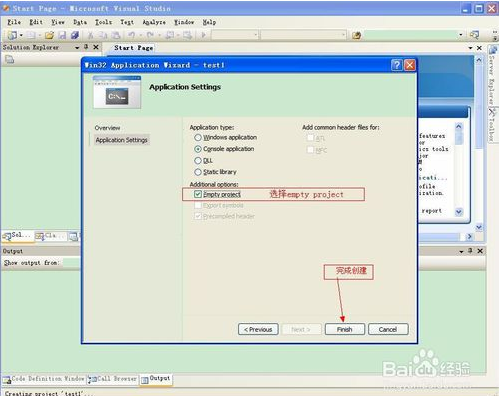Click the Save All toolbar icon
The width and height of the screenshot is (500, 396).
click(75, 35)
